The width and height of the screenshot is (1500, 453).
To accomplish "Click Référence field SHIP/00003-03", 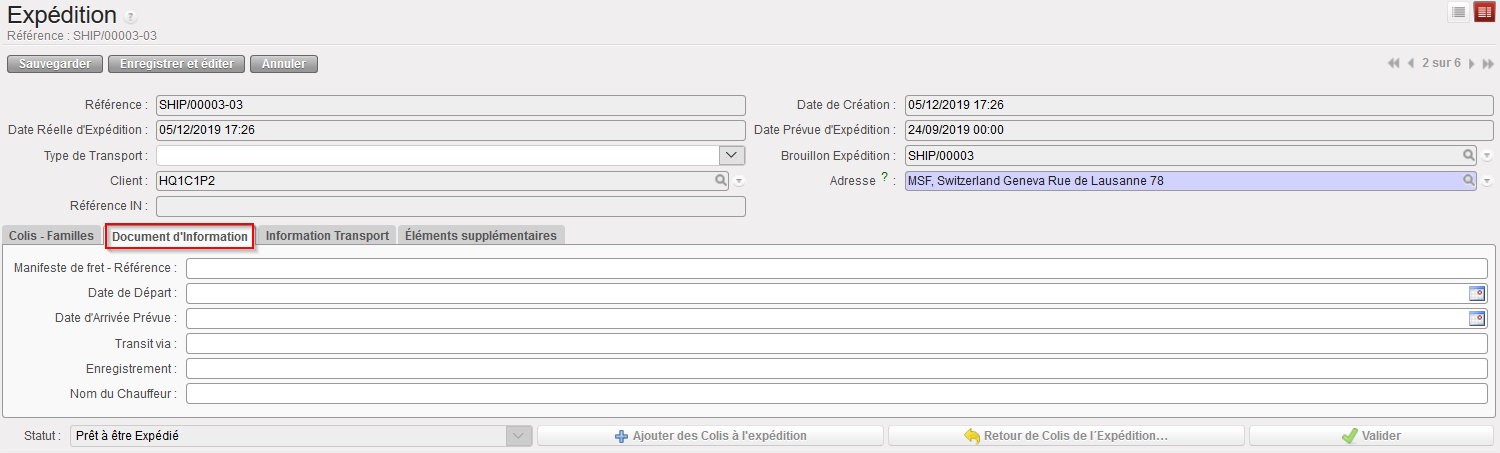I will pyautogui.click(x=450, y=105).
